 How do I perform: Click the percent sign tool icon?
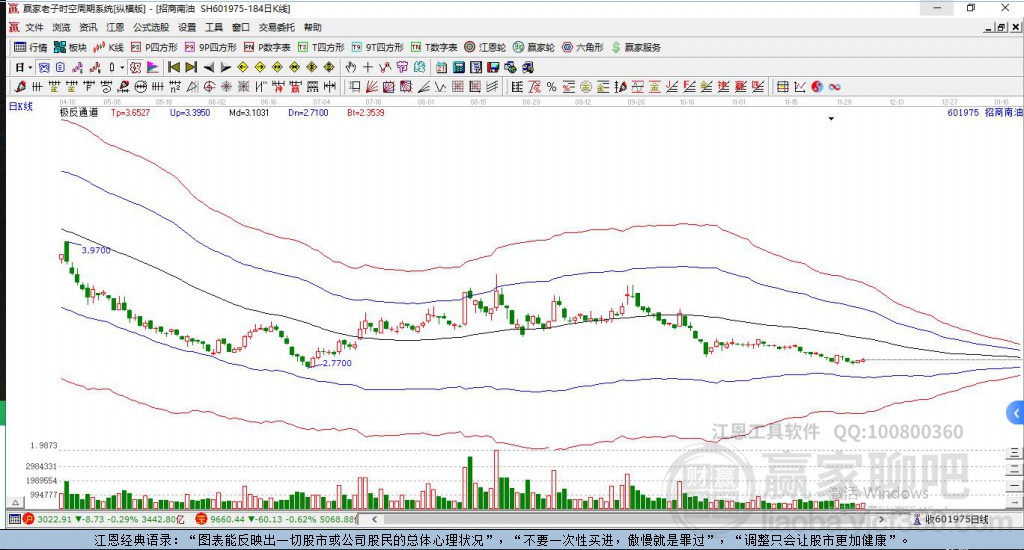551,87
